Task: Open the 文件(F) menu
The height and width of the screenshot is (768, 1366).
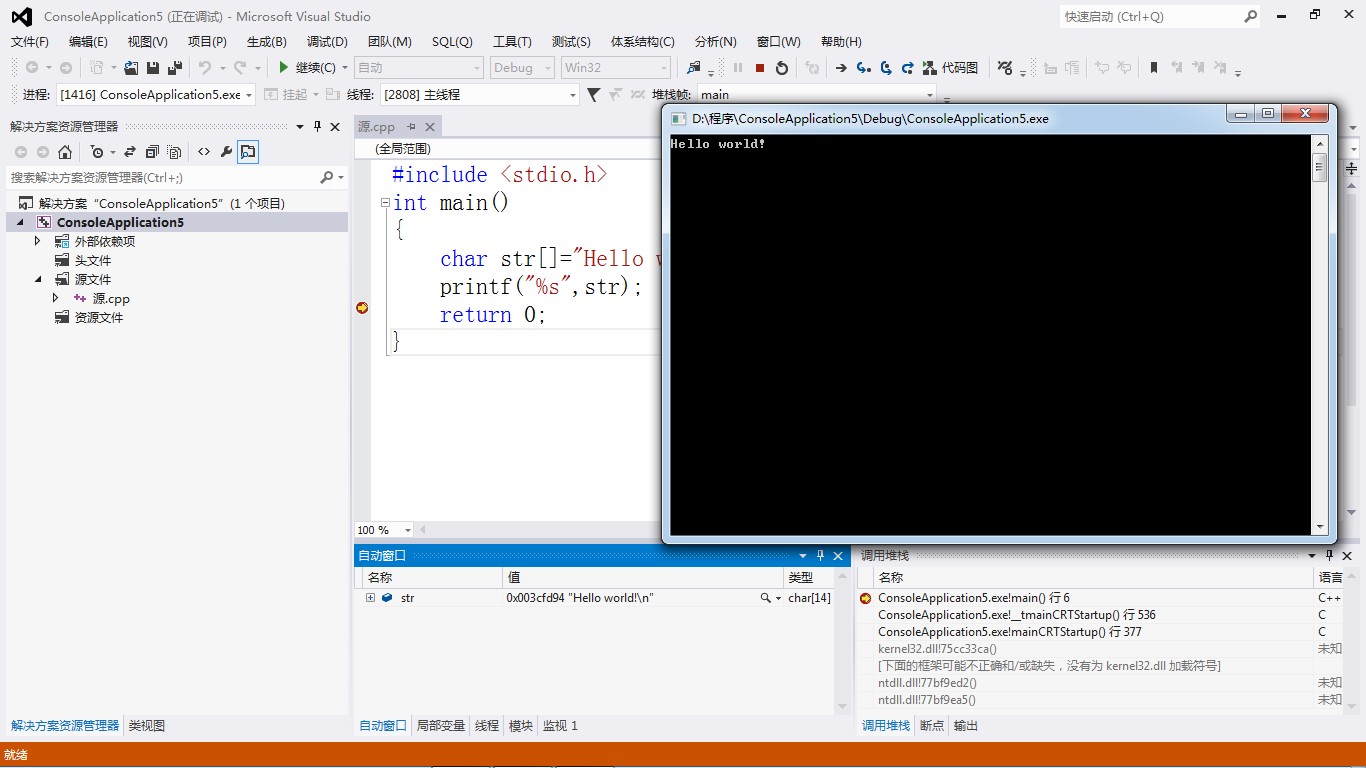Action: click(x=29, y=42)
